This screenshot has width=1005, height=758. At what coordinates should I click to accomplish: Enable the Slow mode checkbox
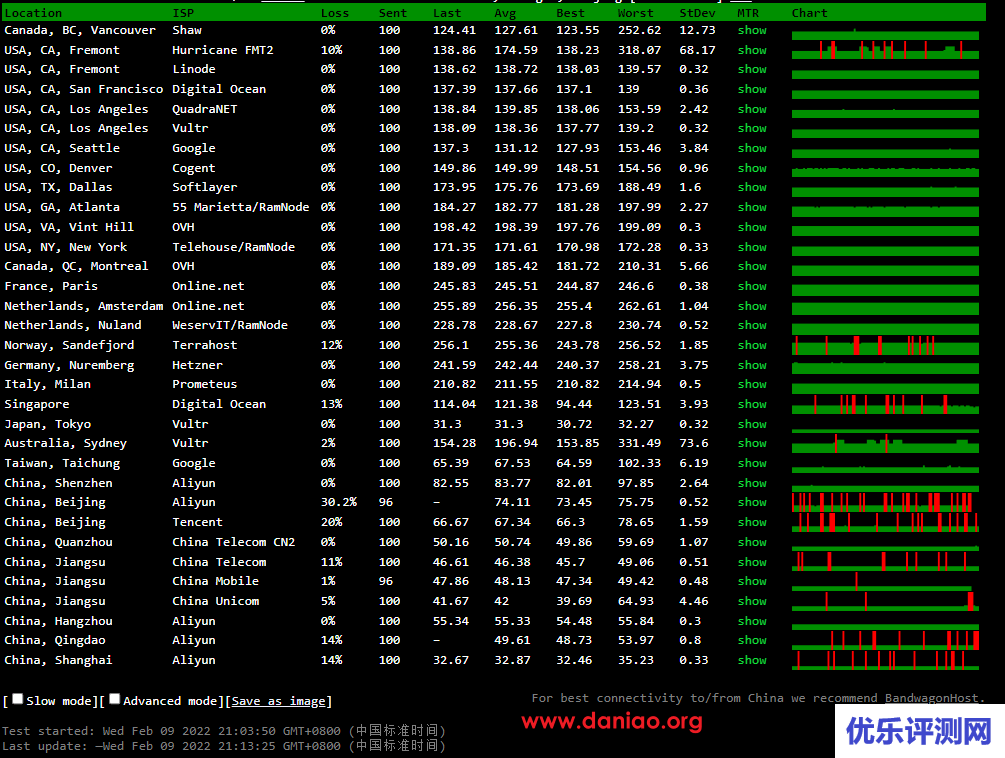[18, 699]
